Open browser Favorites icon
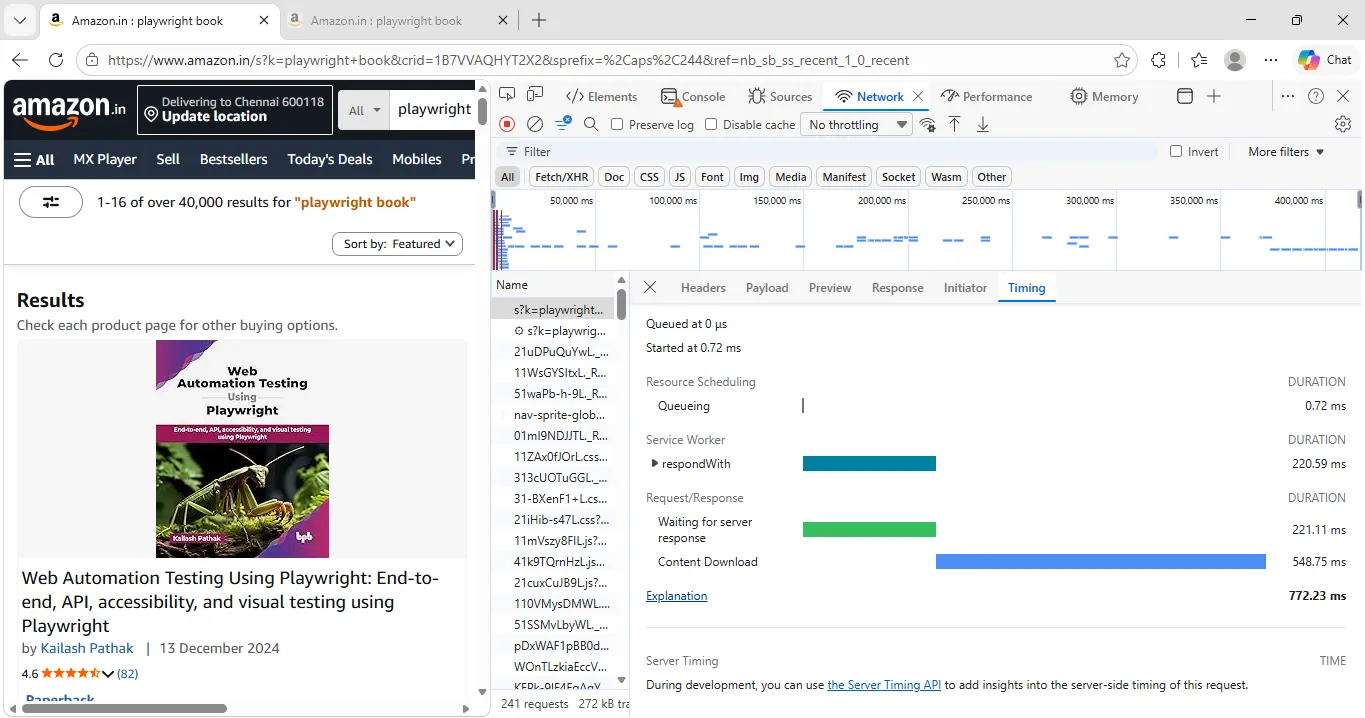 [1199, 60]
